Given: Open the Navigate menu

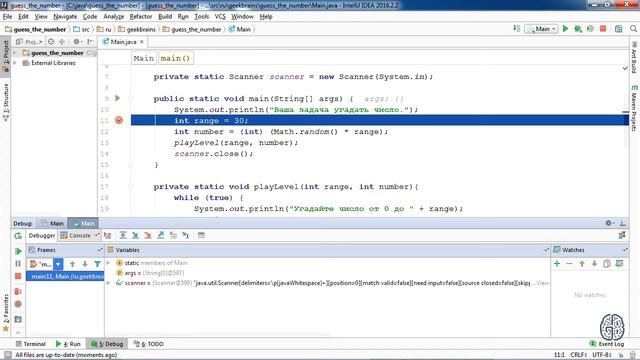Looking at the screenshot, I should [65, 16].
